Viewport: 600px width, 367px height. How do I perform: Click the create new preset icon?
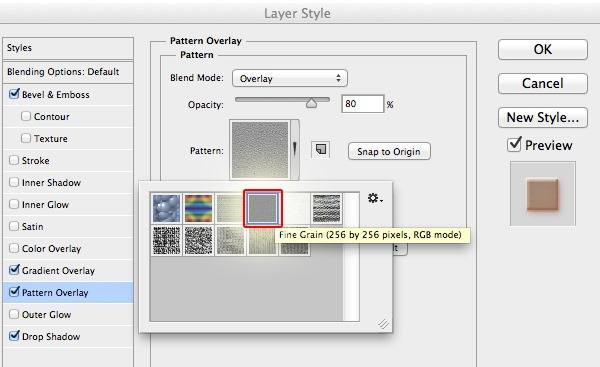[321, 150]
